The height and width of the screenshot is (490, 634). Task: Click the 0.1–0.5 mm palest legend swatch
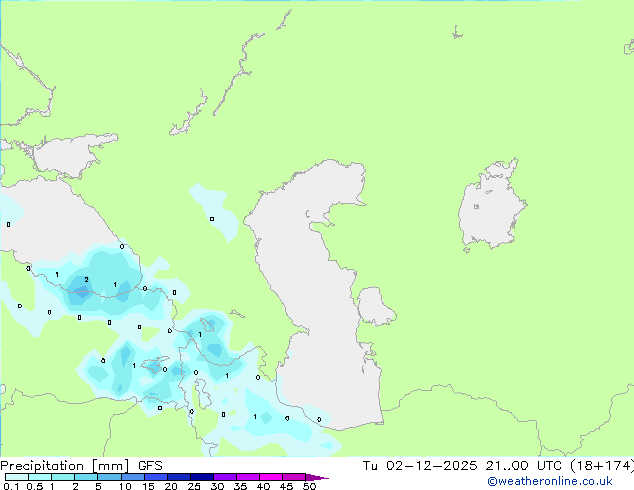(17, 477)
